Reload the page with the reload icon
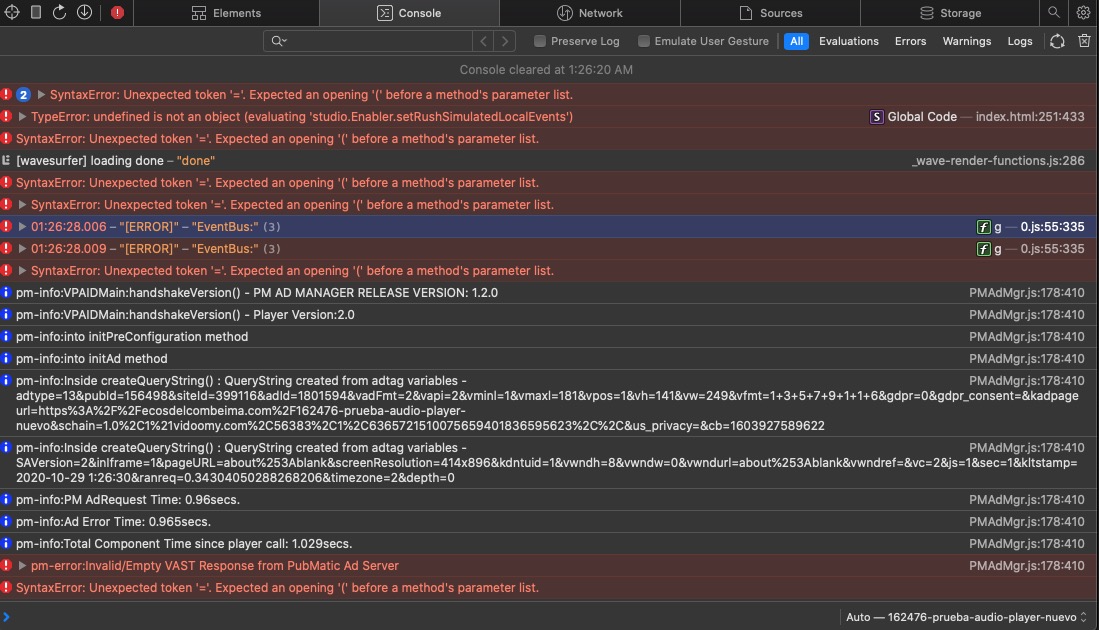Screen dimensions: 1099x630 click(x=60, y=13)
